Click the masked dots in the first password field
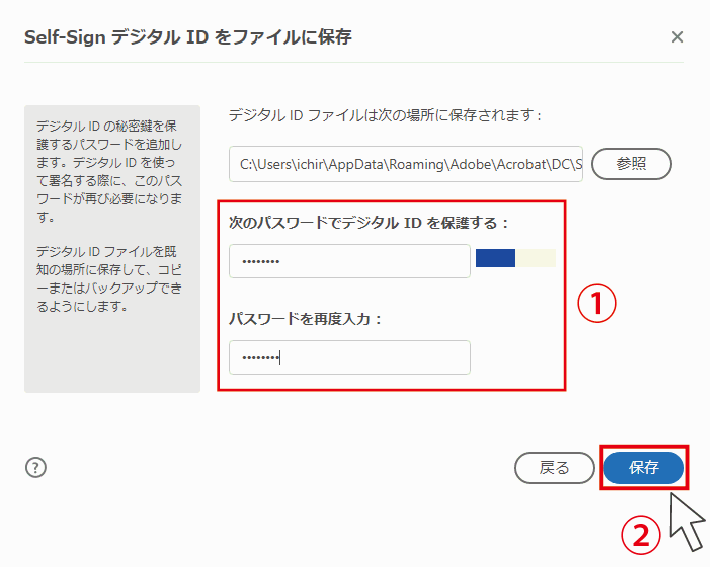Image resolution: width=710 pixels, height=567 pixels. click(260, 261)
